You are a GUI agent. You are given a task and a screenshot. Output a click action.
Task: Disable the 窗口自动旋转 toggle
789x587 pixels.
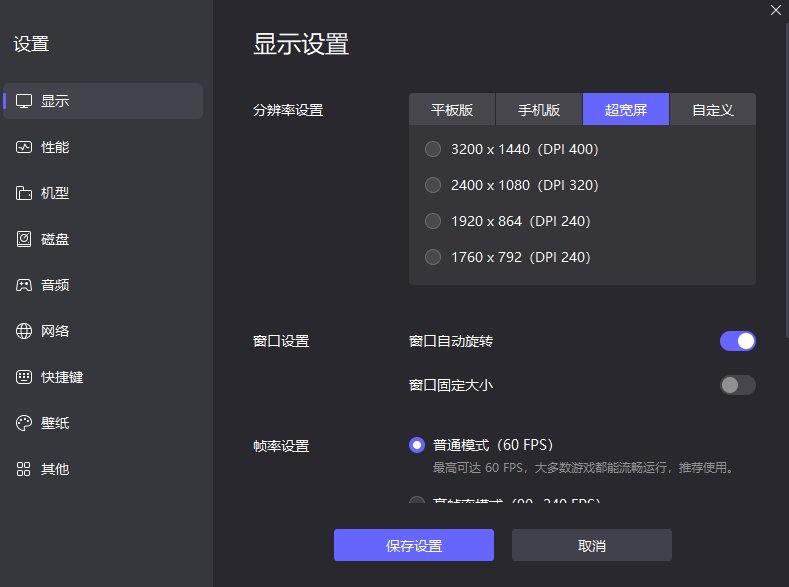click(738, 341)
